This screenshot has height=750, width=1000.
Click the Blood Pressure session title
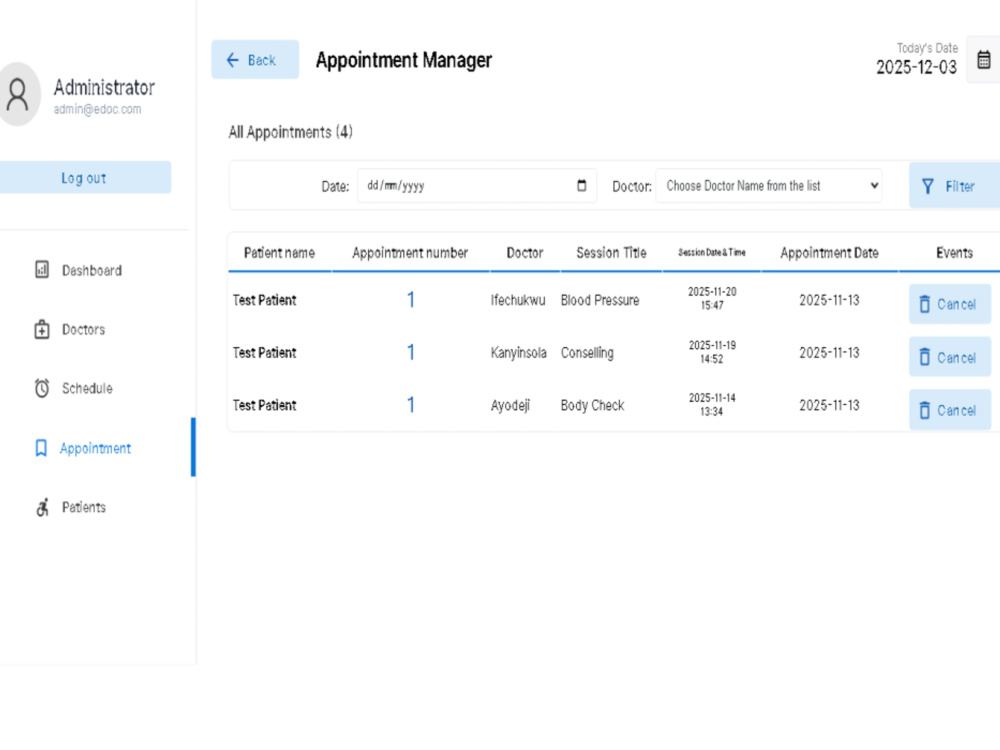599,300
